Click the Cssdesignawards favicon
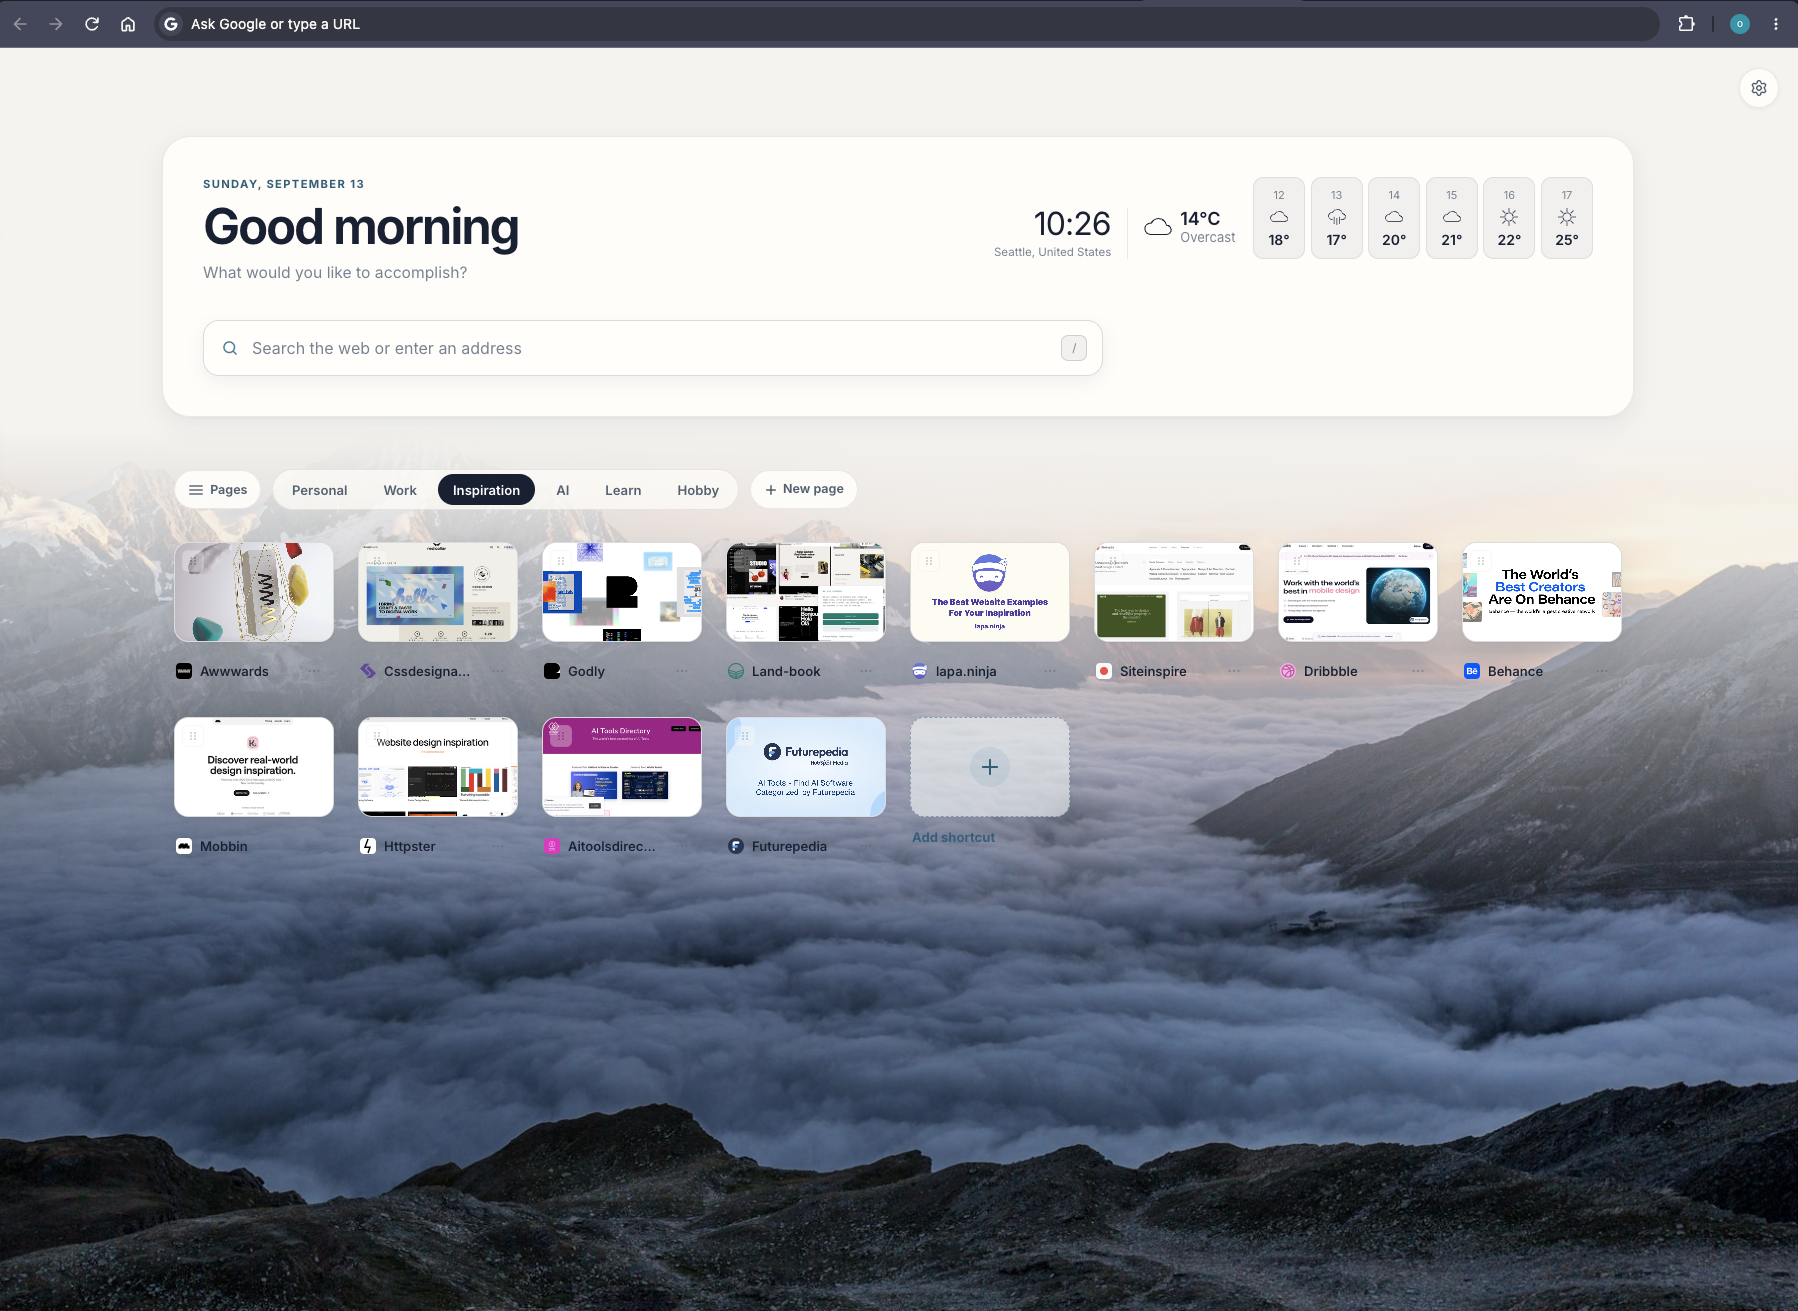 click(x=368, y=671)
